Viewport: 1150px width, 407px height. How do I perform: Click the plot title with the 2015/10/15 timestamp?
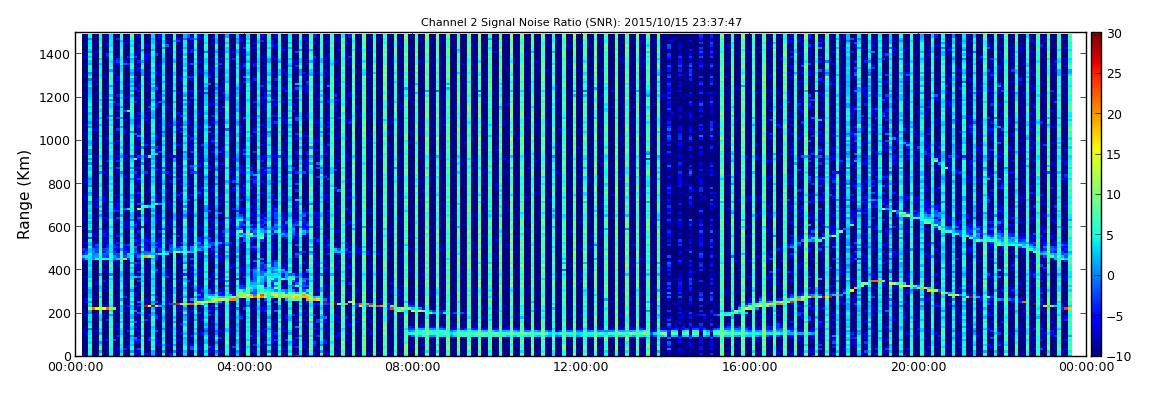coord(581,22)
